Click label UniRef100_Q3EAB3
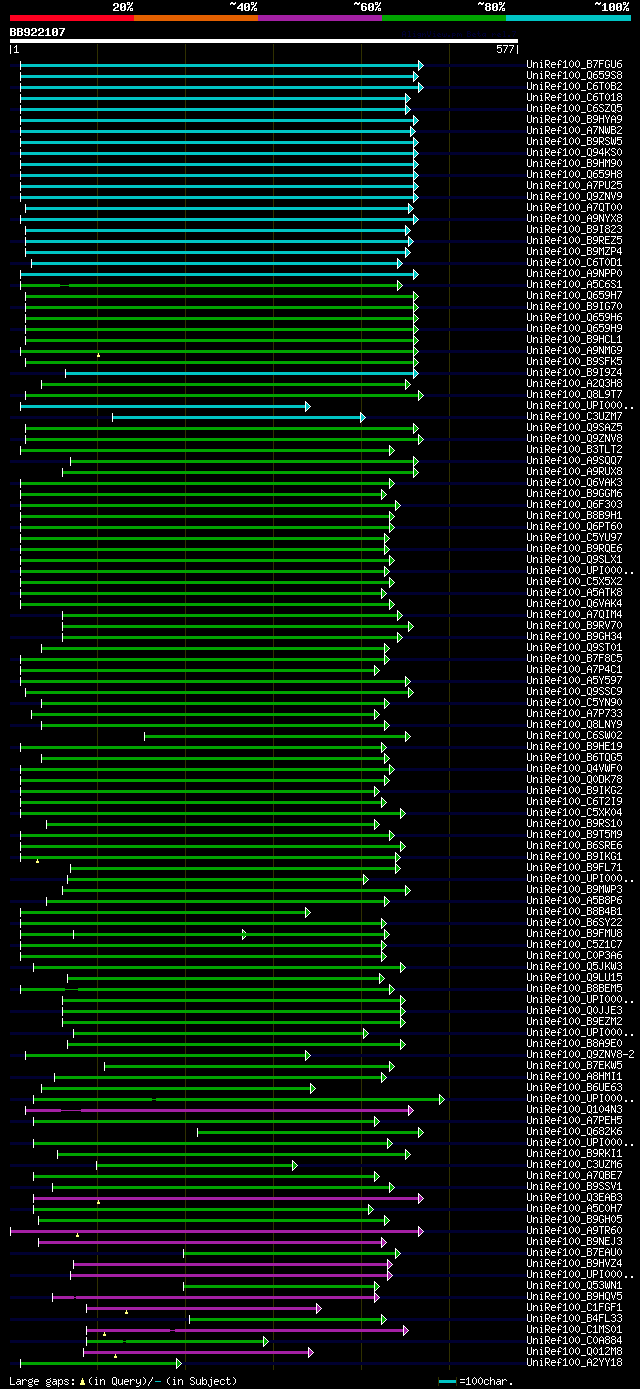 tap(574, 1198)
